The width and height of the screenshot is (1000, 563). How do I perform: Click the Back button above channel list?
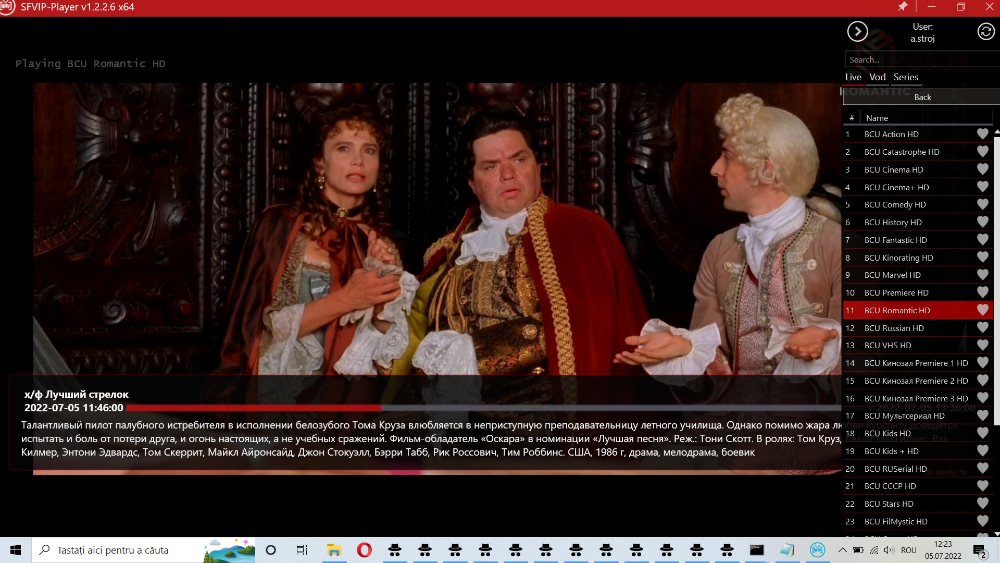pos(922,97)
